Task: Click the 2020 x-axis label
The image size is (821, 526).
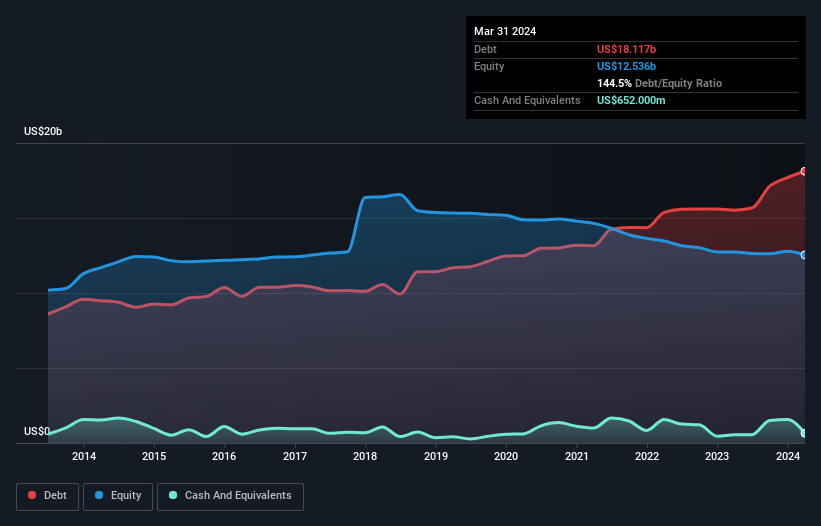Action: [x=506, y=456]
